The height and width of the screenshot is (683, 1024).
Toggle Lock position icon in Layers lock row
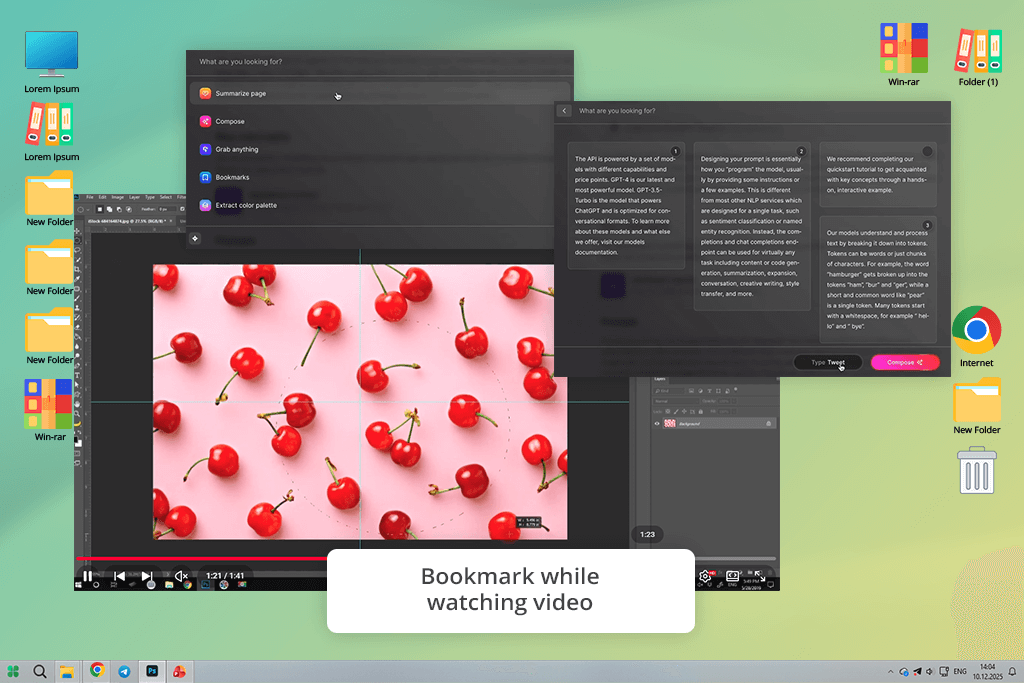click(684, 411)
